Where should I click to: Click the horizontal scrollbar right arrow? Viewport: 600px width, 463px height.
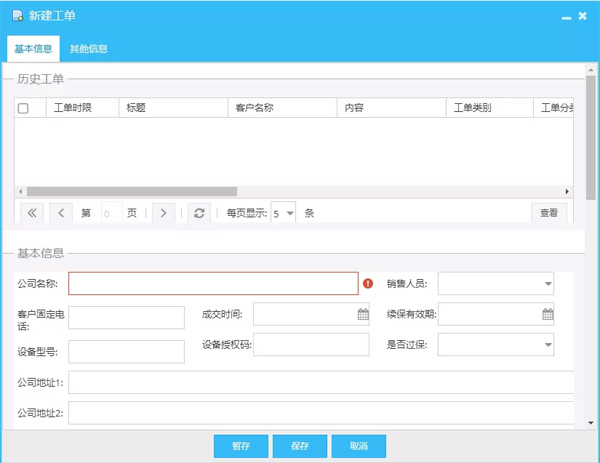[x=568, y=191]
